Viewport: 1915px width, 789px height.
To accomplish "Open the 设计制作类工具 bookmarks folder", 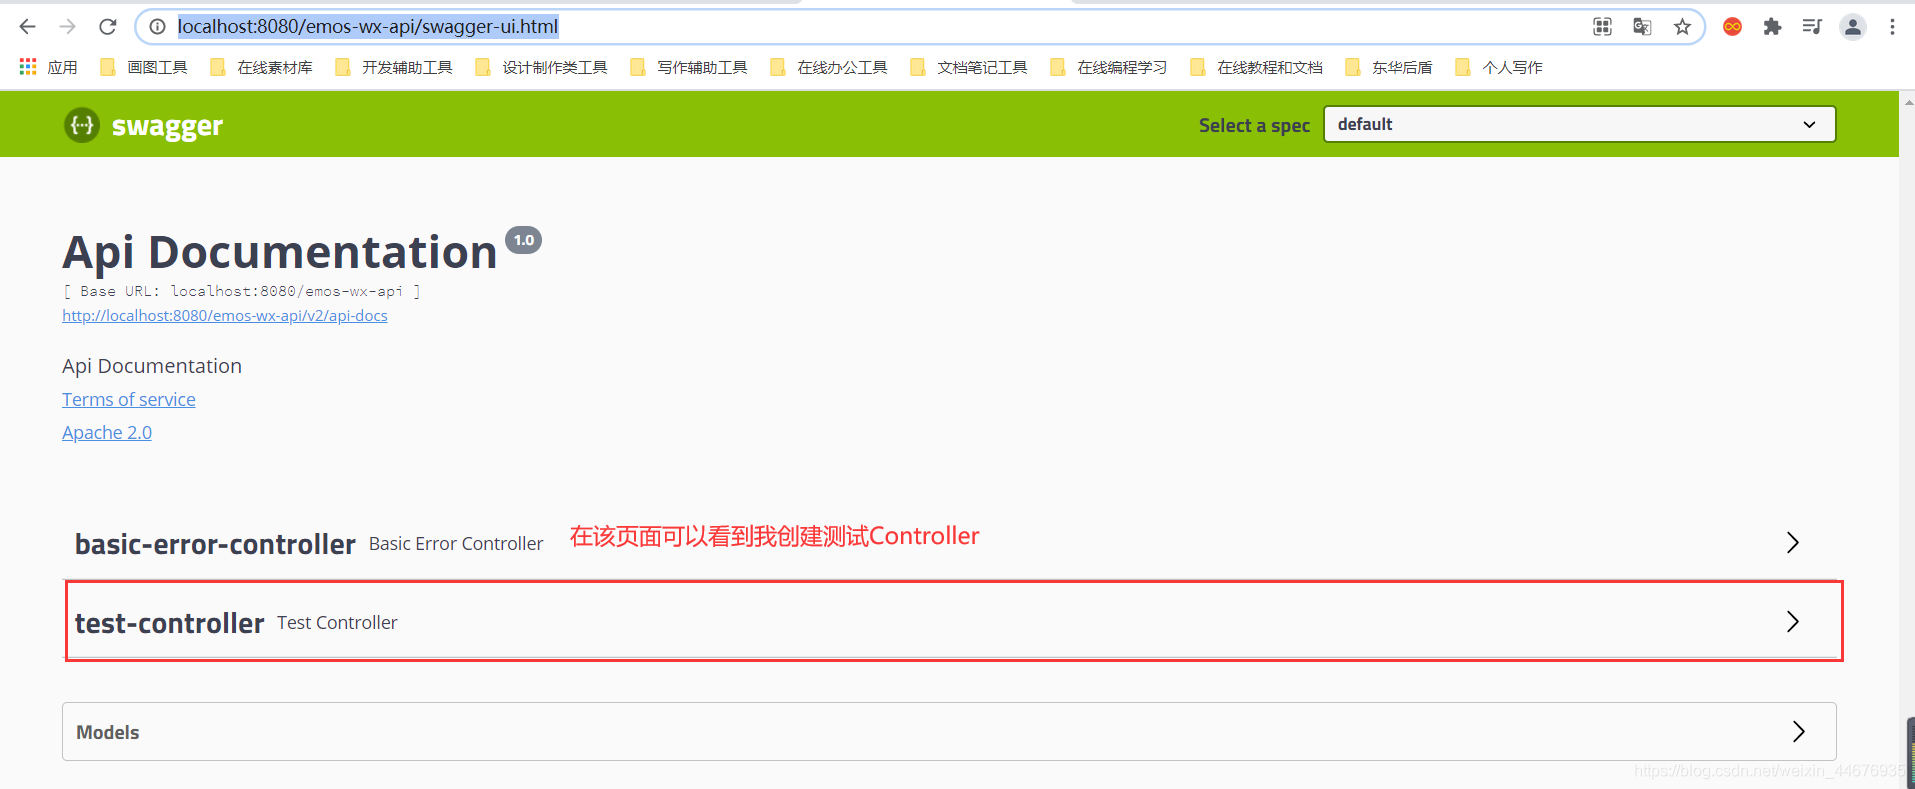I will pos(541,67).
